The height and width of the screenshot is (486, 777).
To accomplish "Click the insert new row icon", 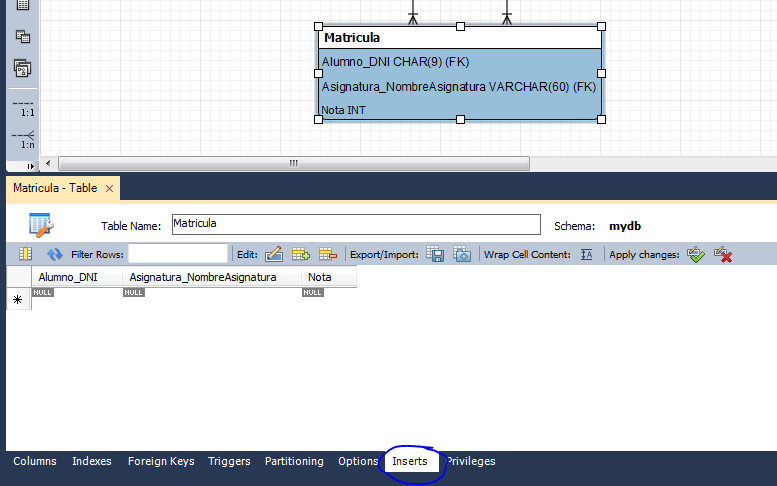I will tap(300, 255).
